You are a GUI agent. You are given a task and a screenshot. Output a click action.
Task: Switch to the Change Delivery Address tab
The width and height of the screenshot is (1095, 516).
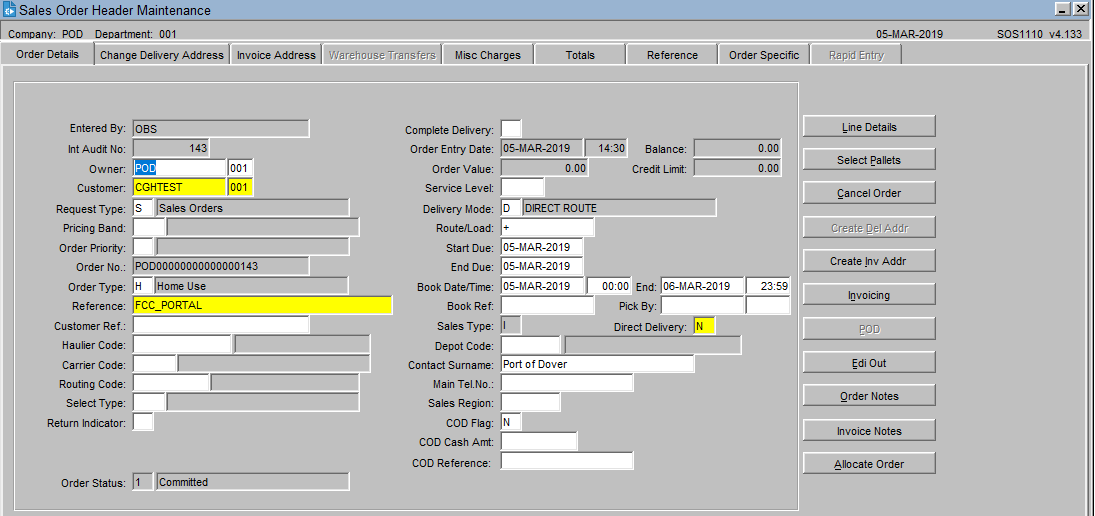click(x=162, y=55)
